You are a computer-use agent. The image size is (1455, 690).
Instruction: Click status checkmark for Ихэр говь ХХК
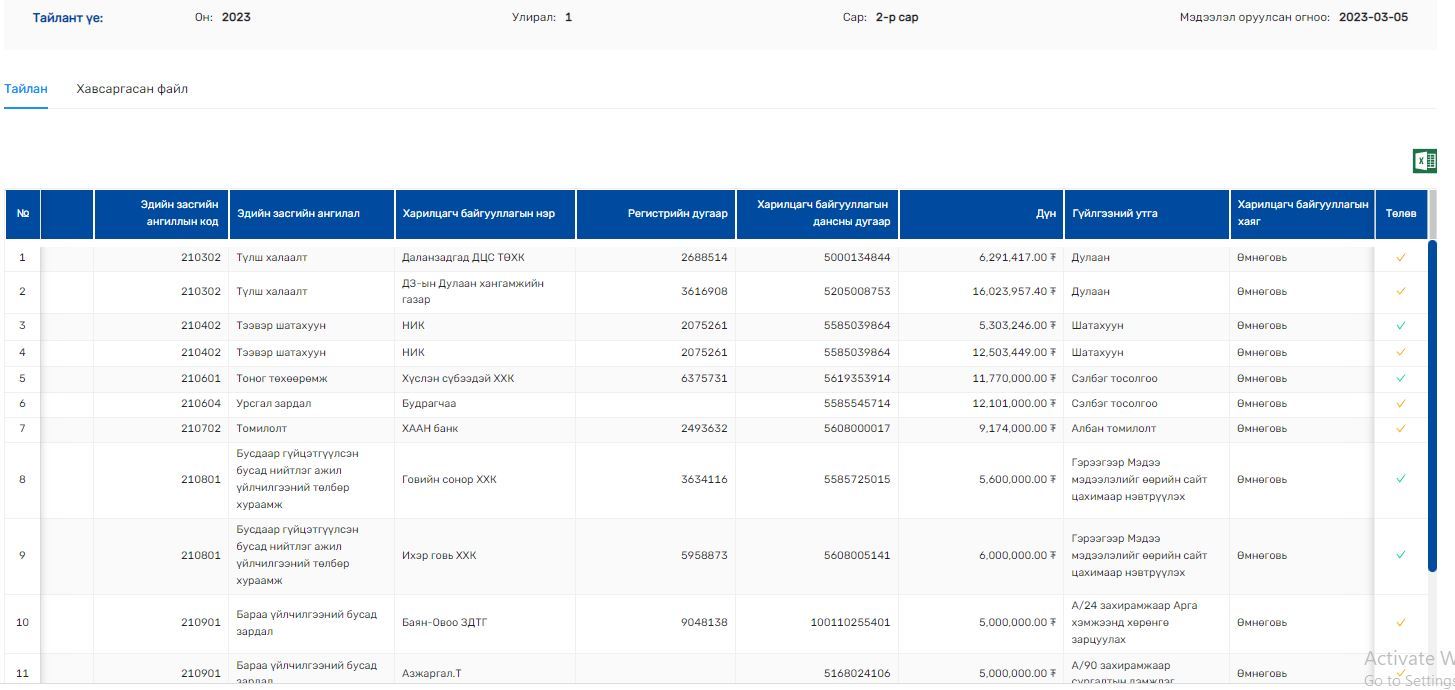tap(1401, 555)
